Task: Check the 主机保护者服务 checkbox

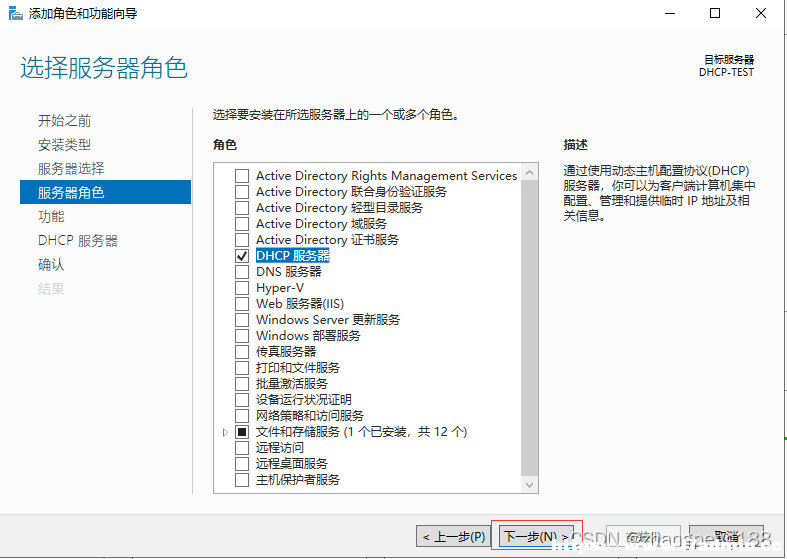Action: coord(242,480)
